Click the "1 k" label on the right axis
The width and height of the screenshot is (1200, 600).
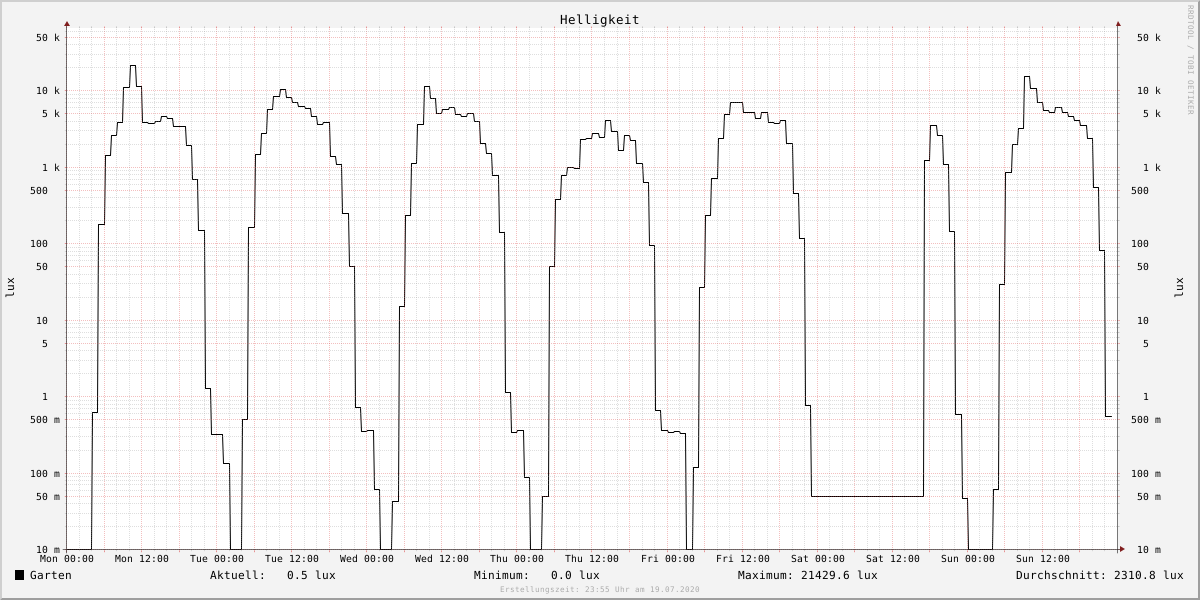[x=1152, y=168]
